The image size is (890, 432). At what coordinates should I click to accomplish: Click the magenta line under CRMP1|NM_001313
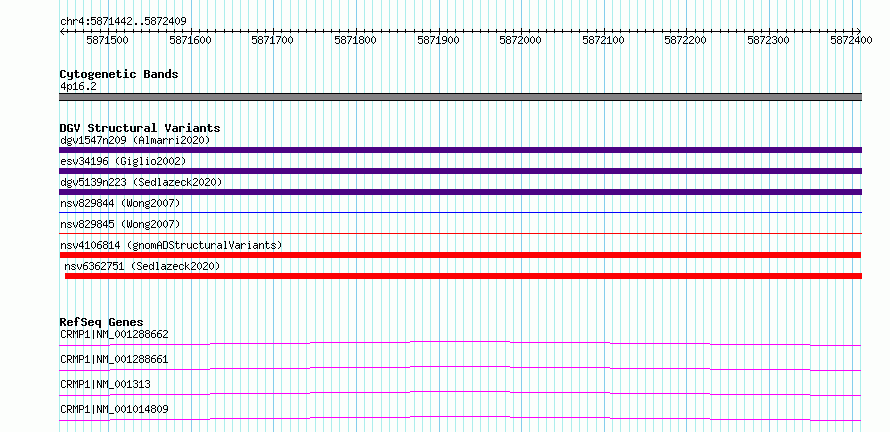coord(460,393)
